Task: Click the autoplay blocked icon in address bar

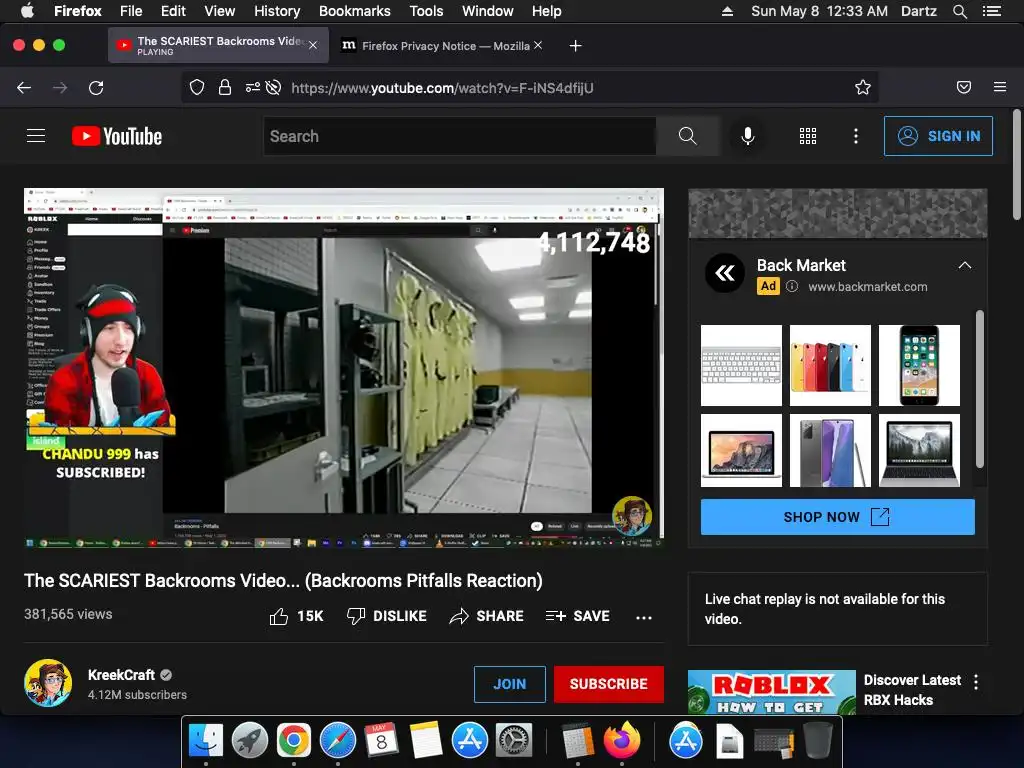Action: point(274,88)
